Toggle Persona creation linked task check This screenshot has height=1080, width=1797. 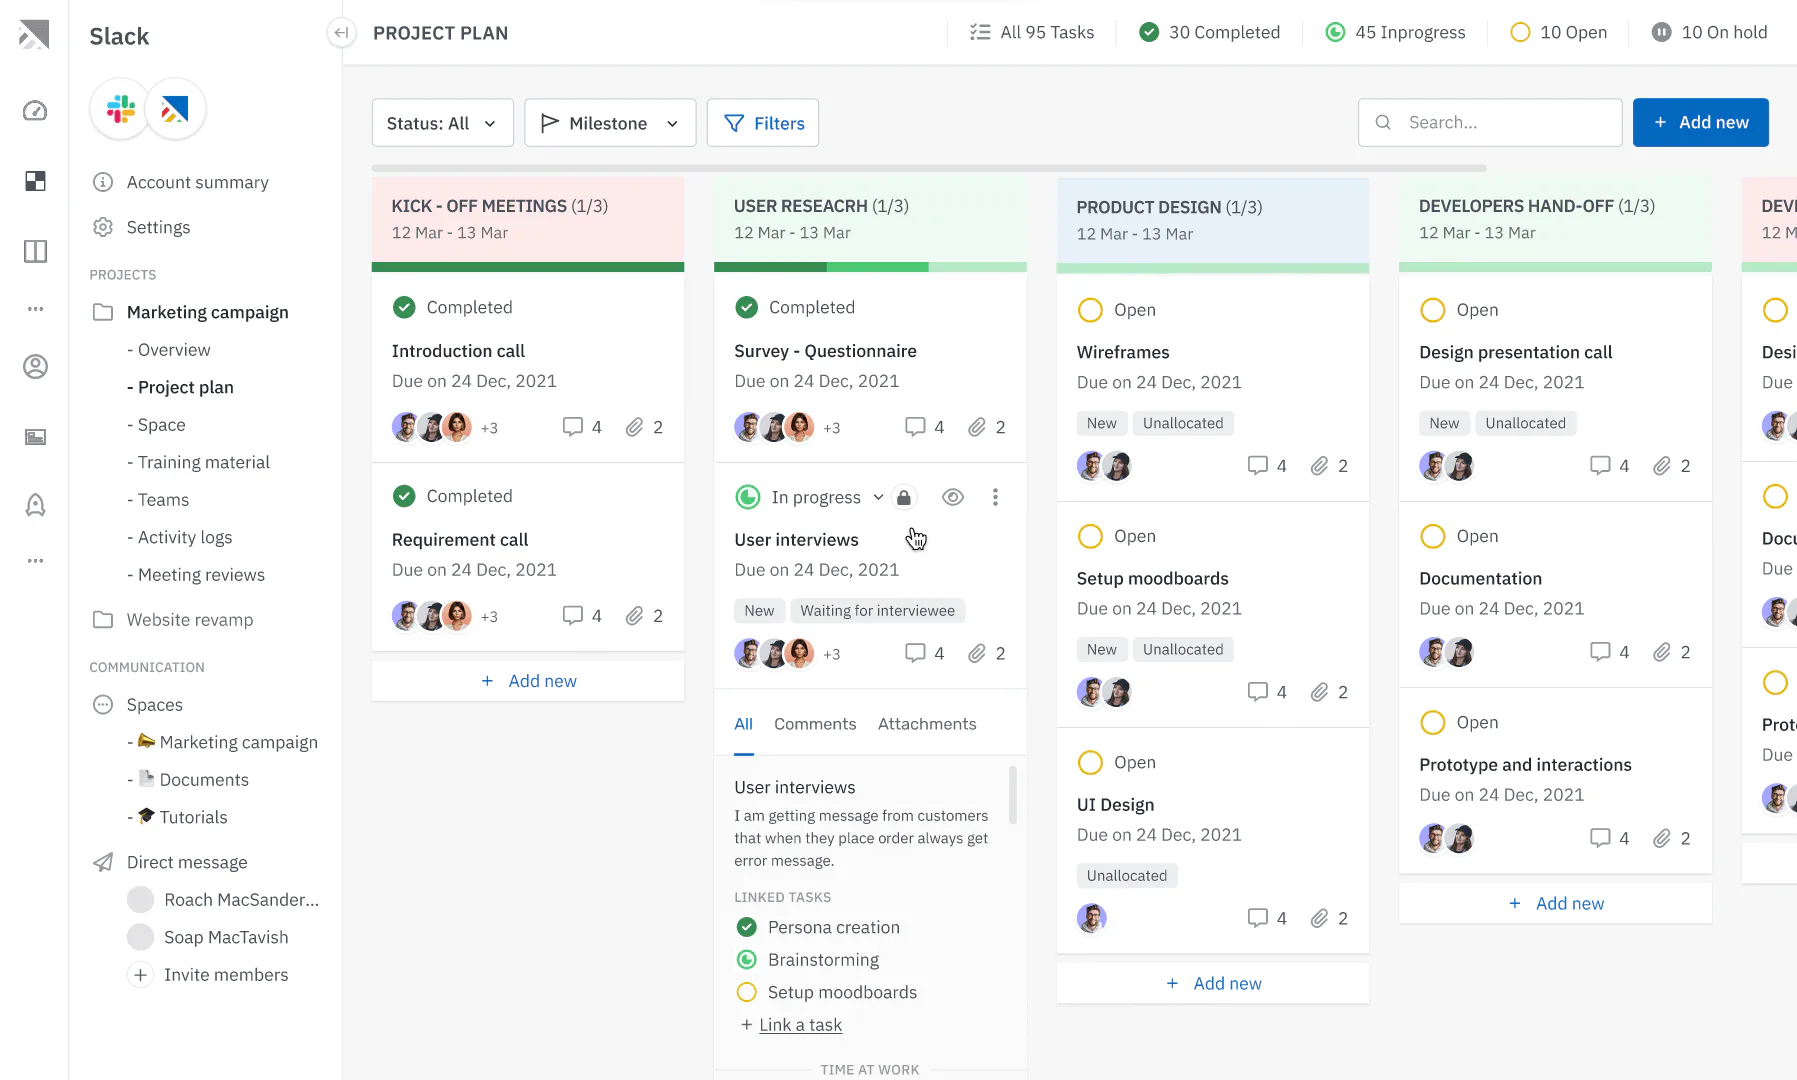pyautogui.click(x=747, y=927)
